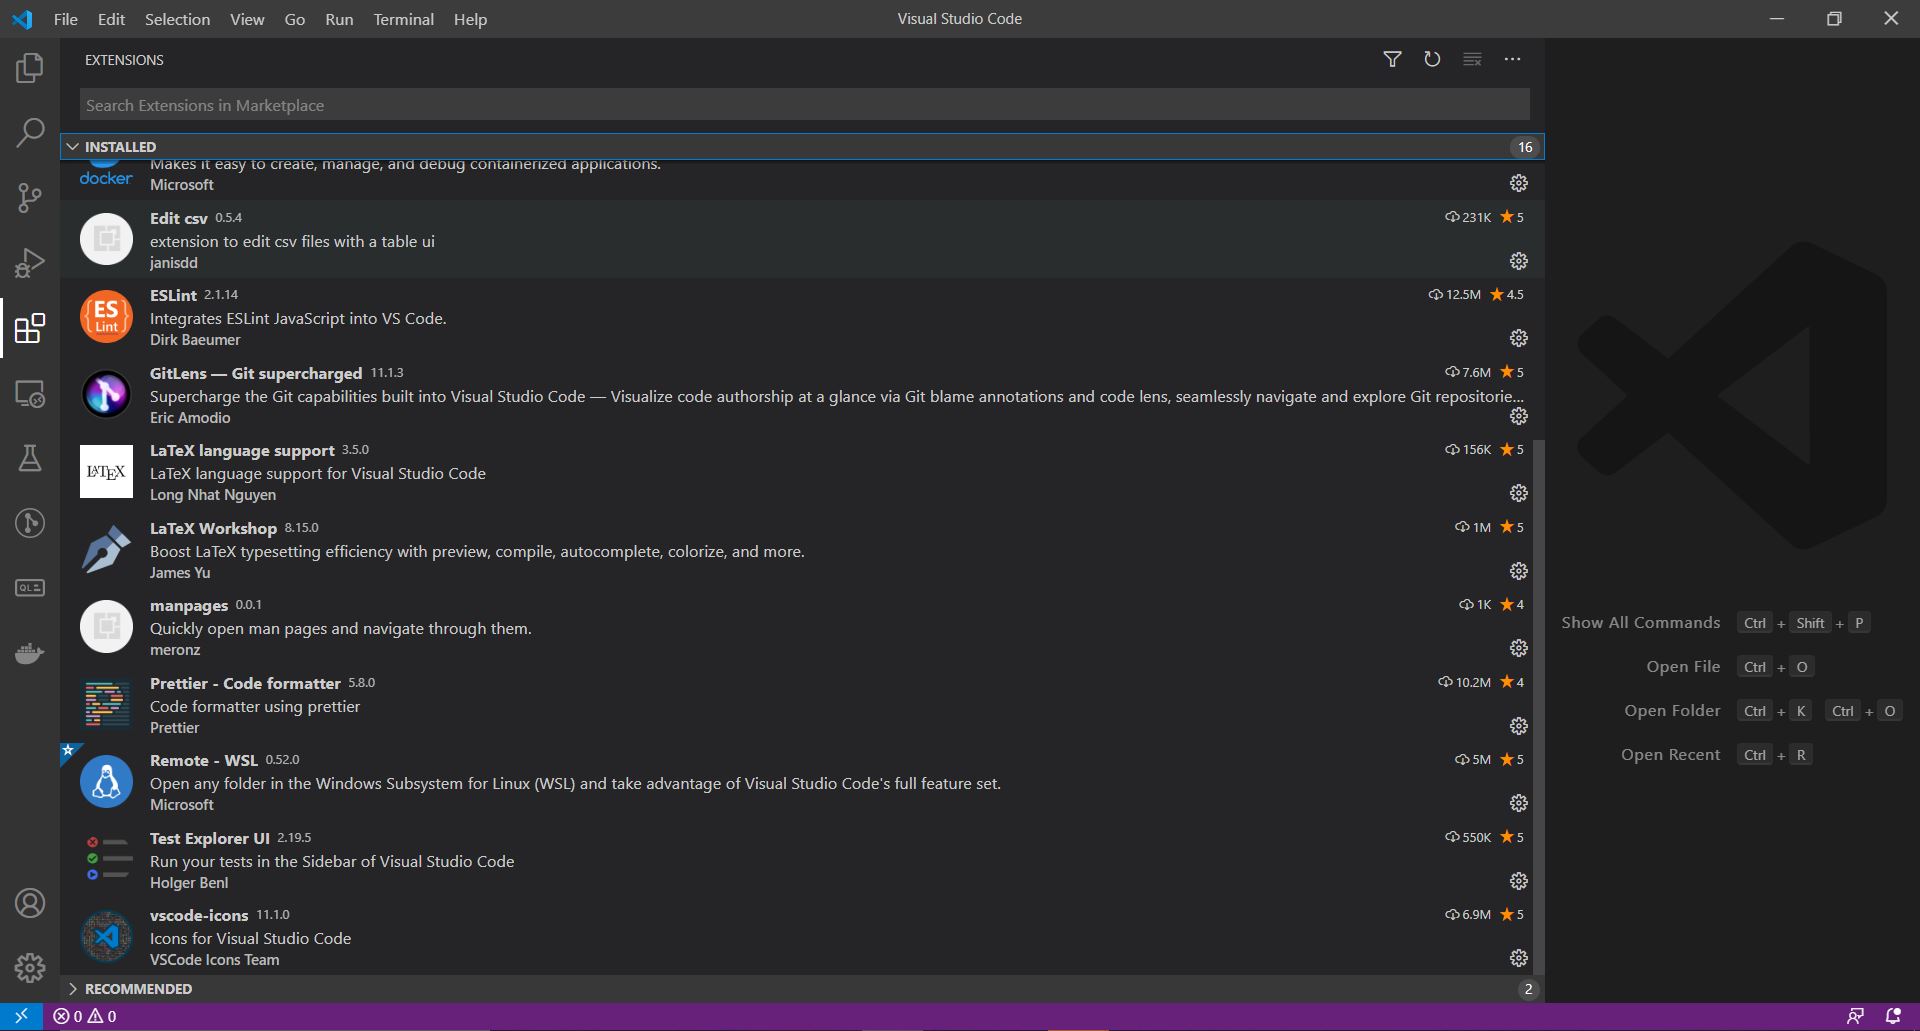The image size is (1920, 1031).
Task: Open manage gear for ESLint extension
Action: 1518,338
